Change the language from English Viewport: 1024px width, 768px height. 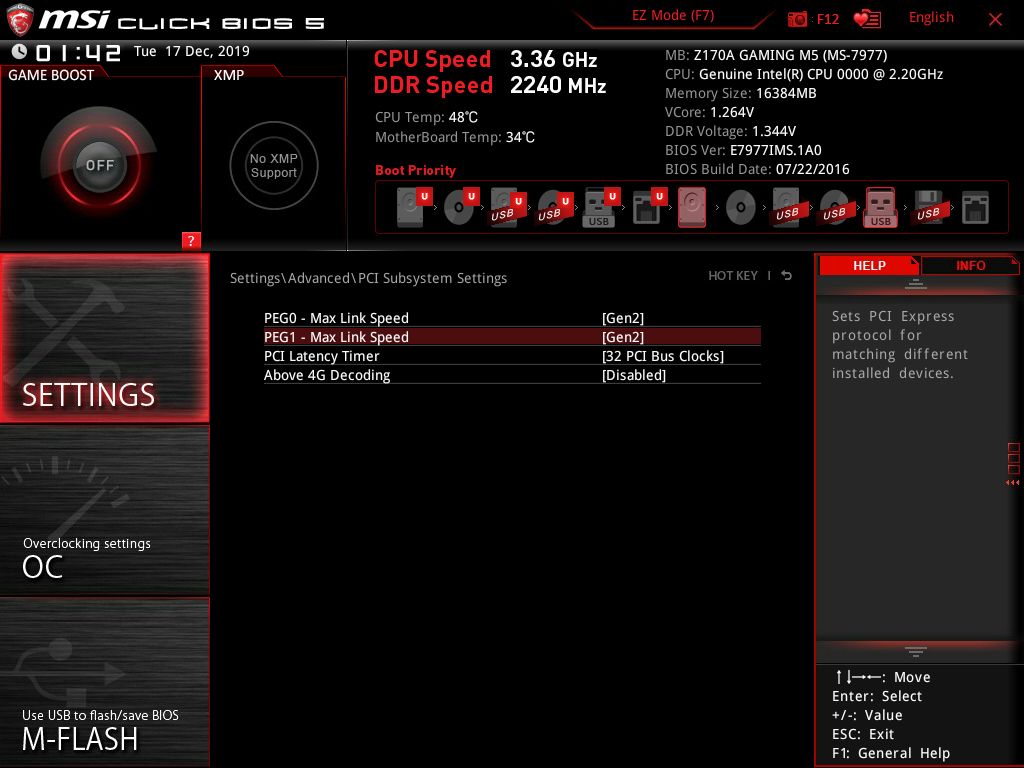tap(931, 18)
